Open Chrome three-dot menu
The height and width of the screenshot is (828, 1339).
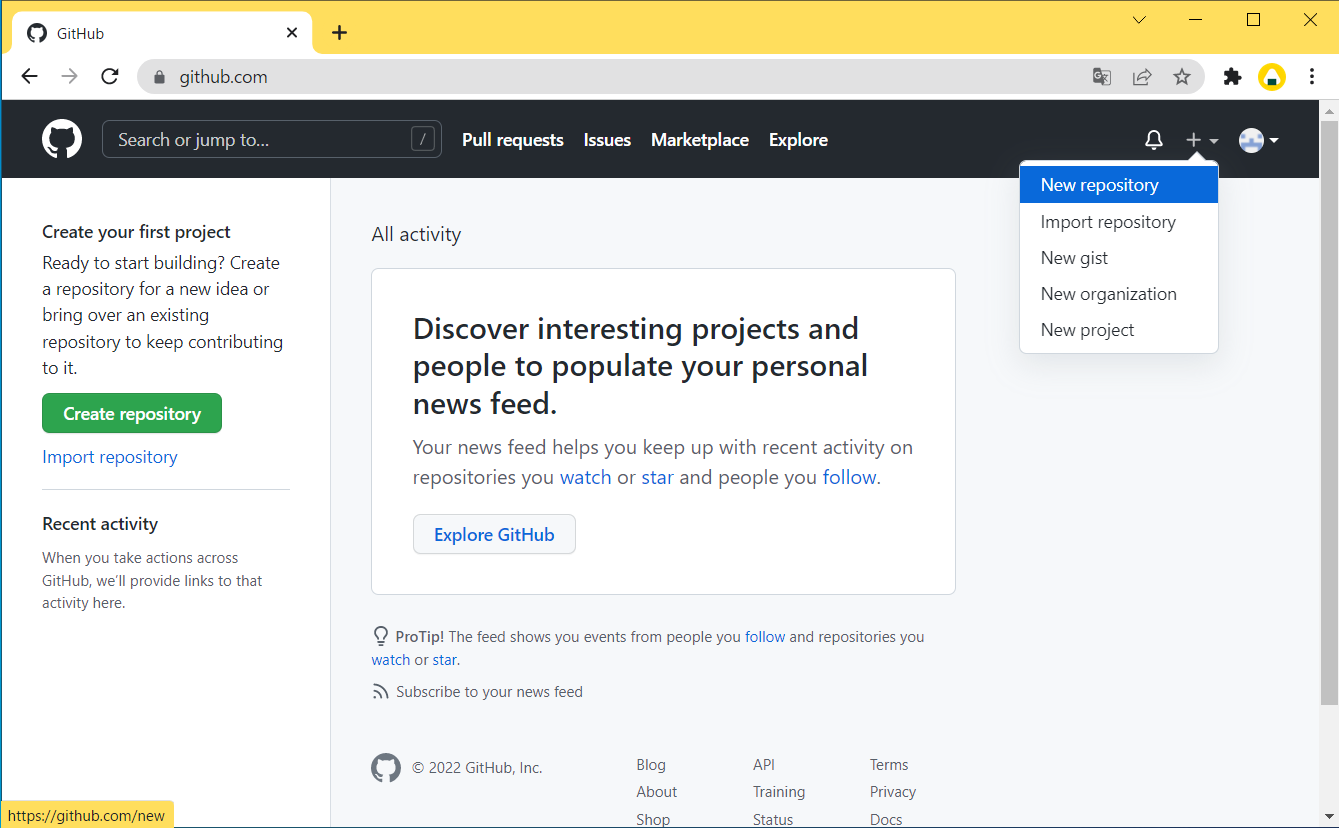1312,77
